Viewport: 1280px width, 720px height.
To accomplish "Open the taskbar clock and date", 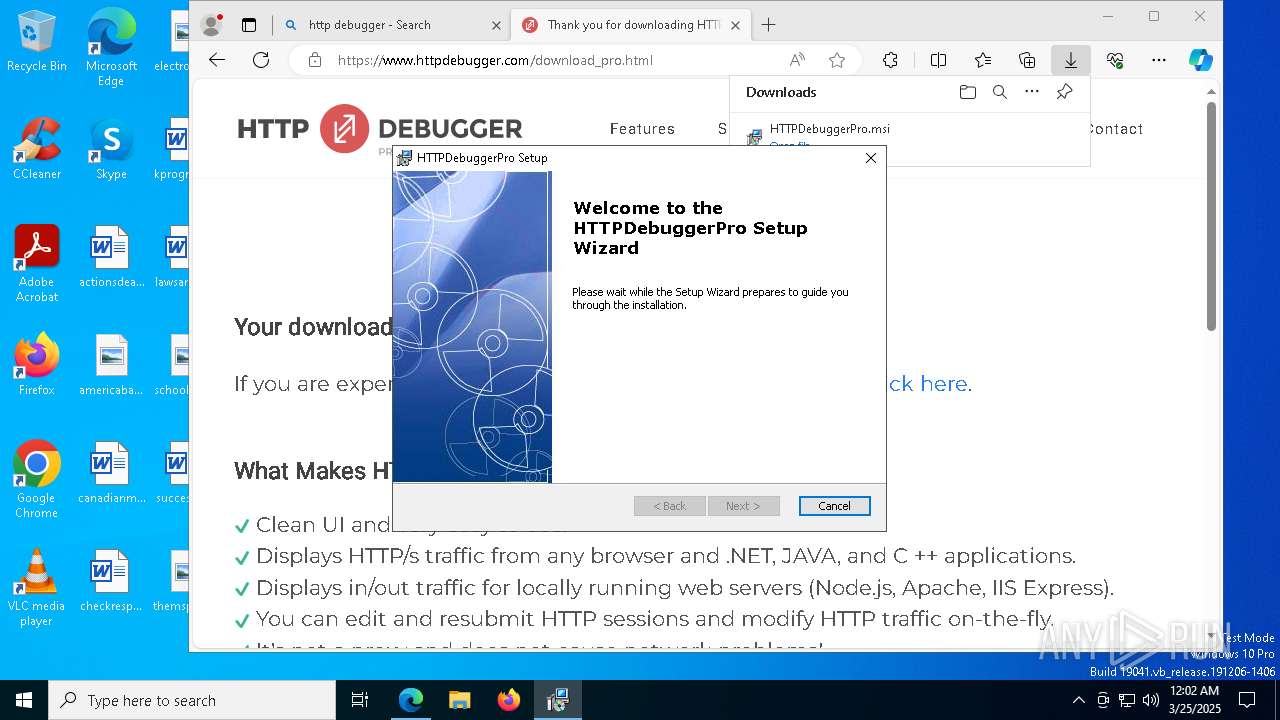I will point(1194,700).
